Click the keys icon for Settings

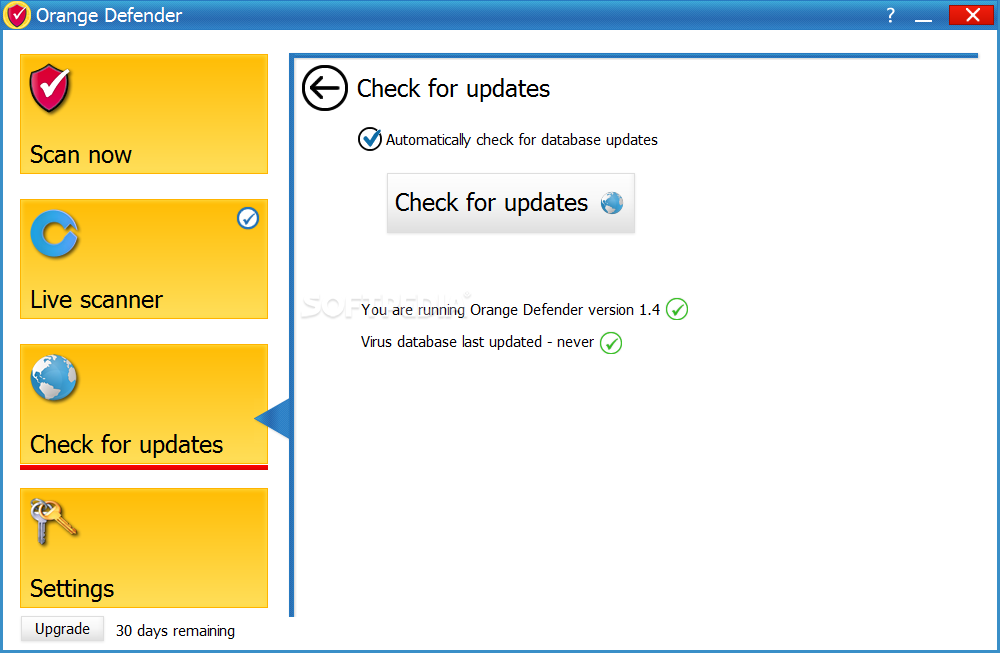click(53, 522)
